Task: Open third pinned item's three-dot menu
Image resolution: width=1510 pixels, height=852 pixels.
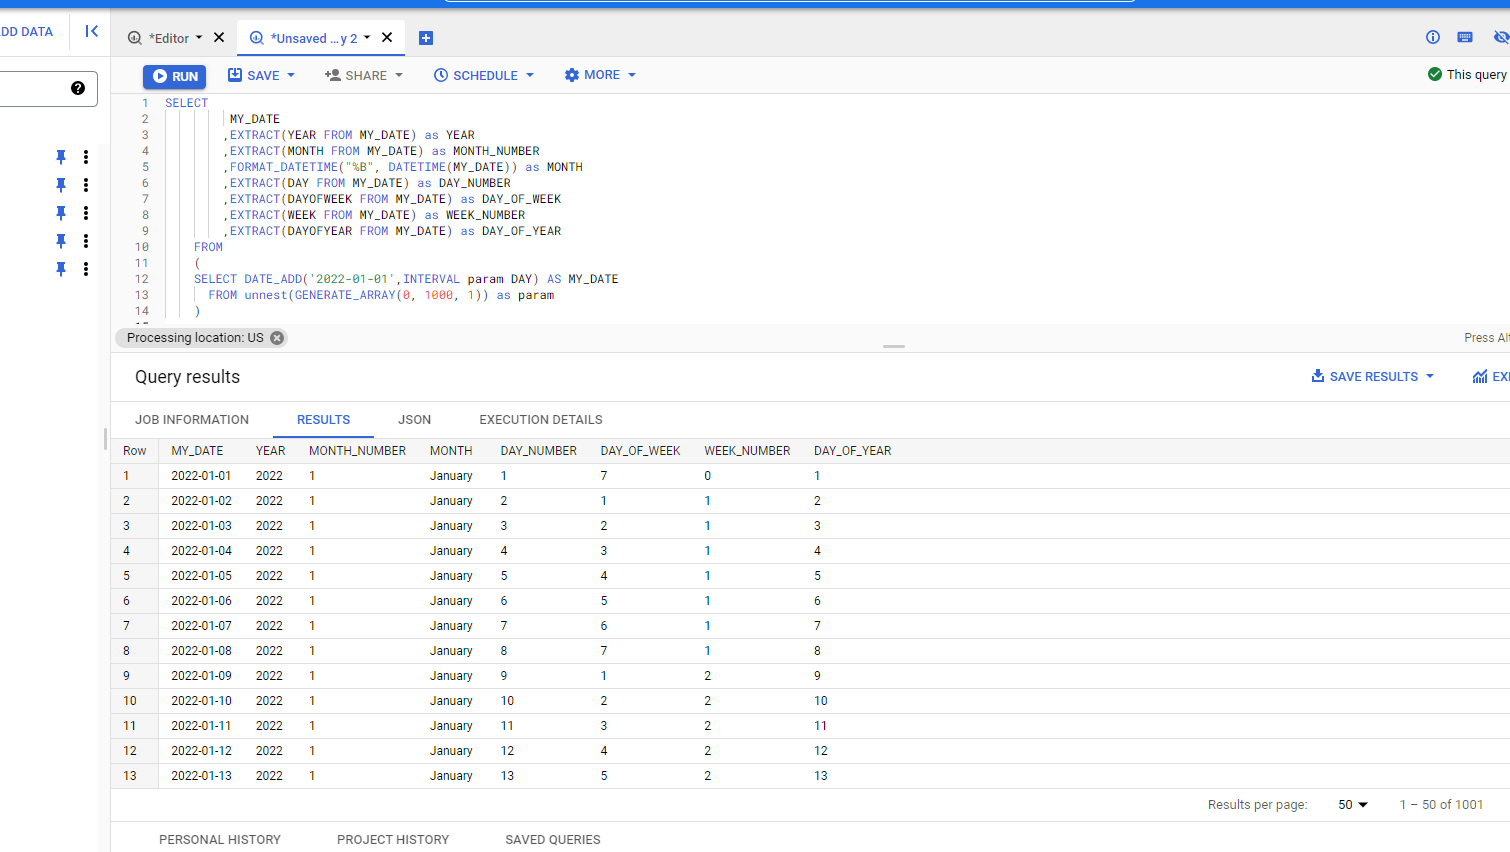Action: [86, 213]
